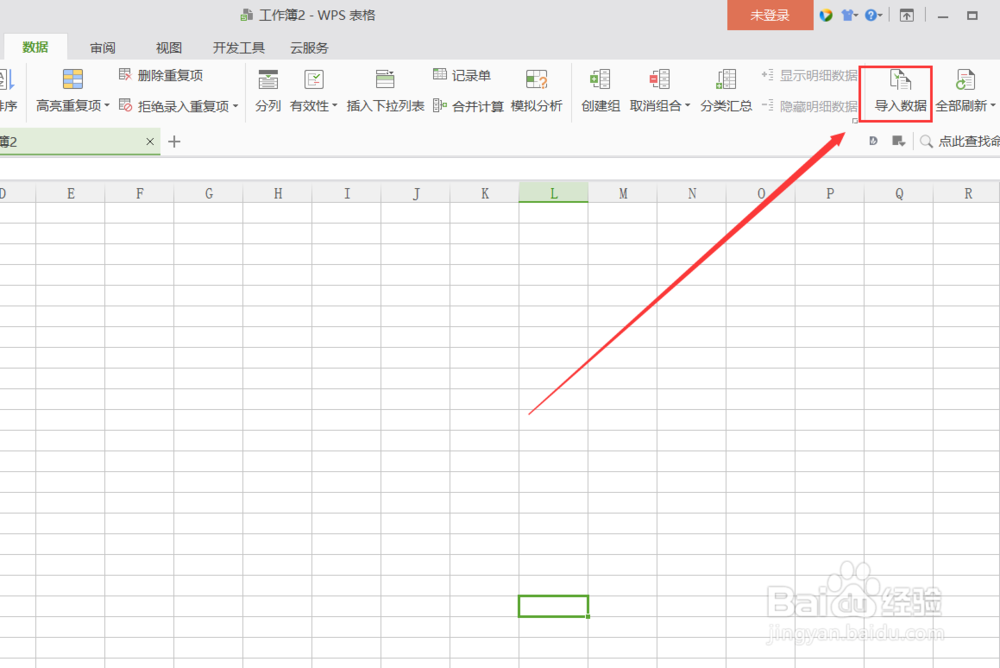Switch to the 开发工具 ribbon tab
The image size is (1000, 668).
pyautogui.click(x=239, y=48)
